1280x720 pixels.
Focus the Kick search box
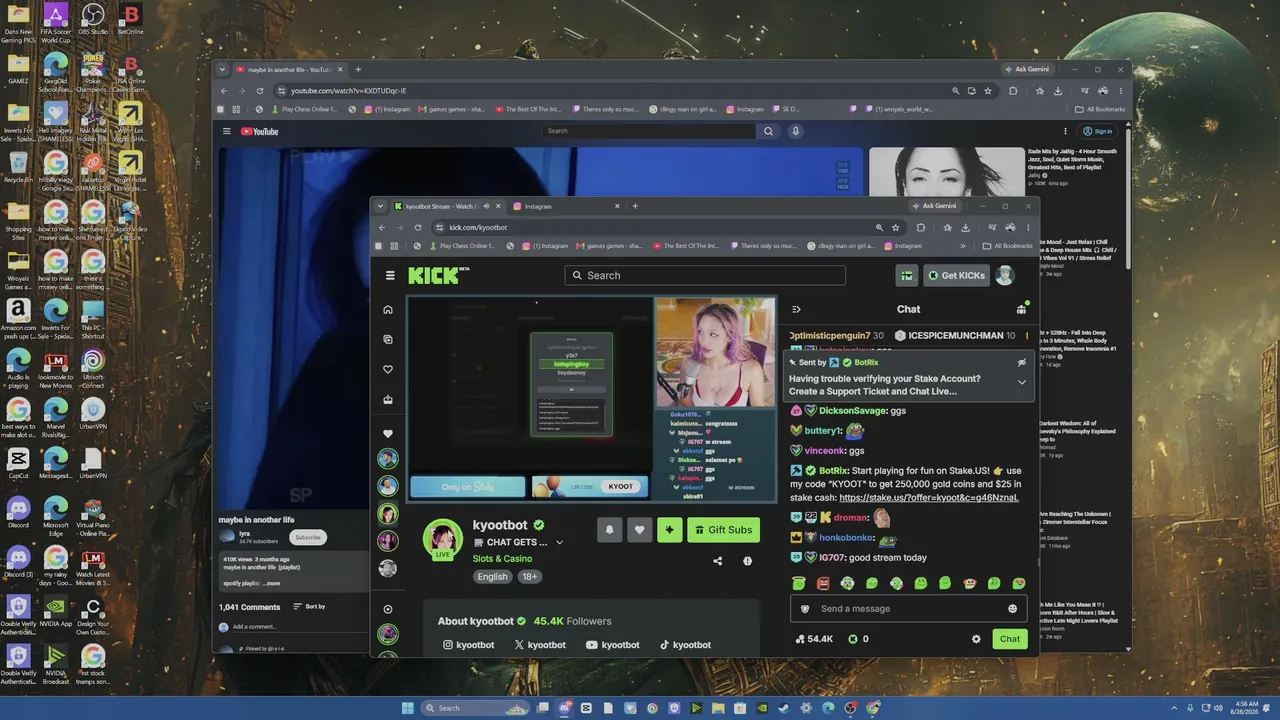(x=705, y=275)
